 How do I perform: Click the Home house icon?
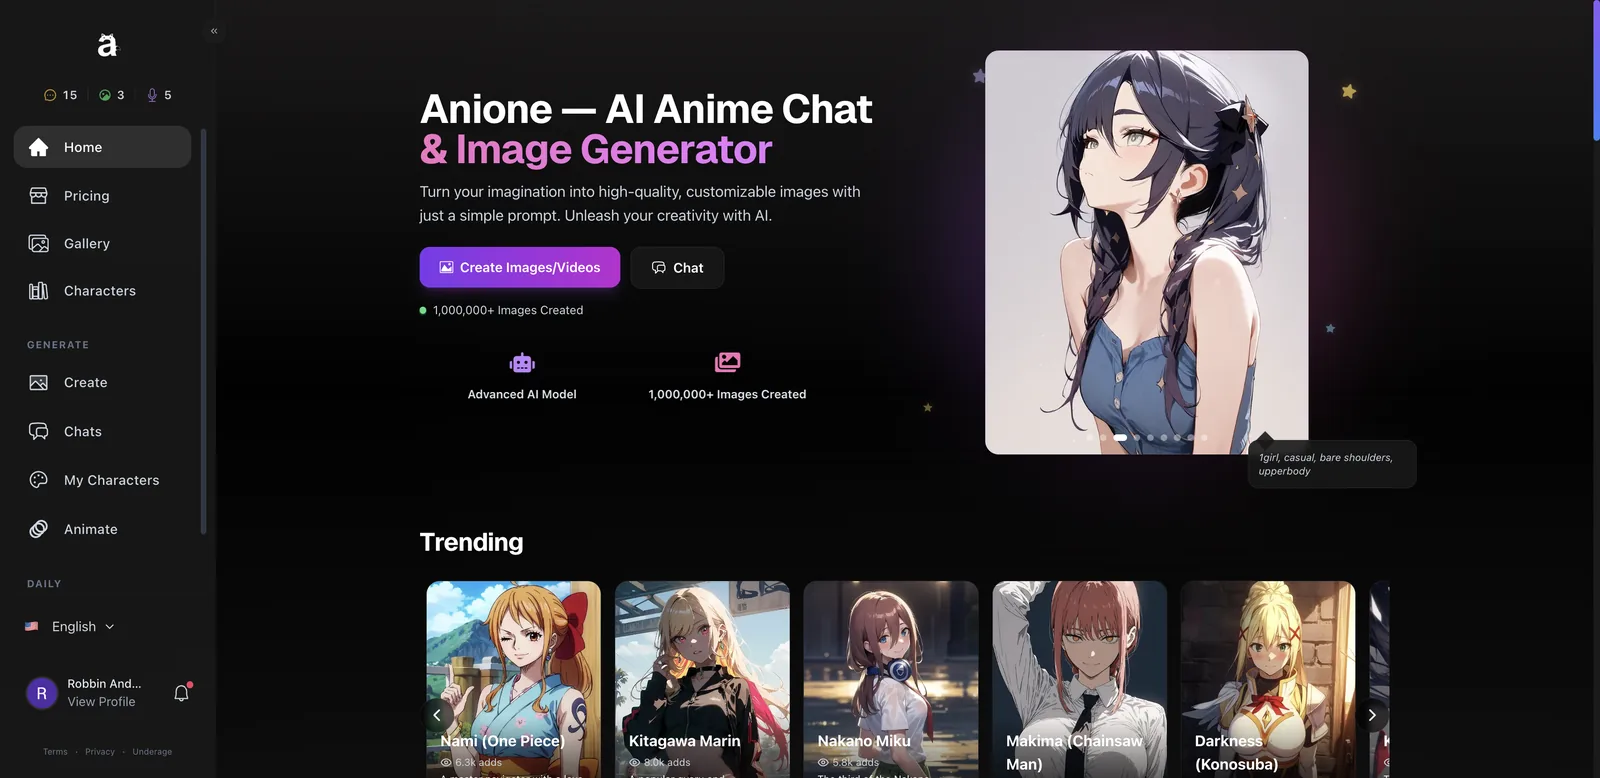39,147
